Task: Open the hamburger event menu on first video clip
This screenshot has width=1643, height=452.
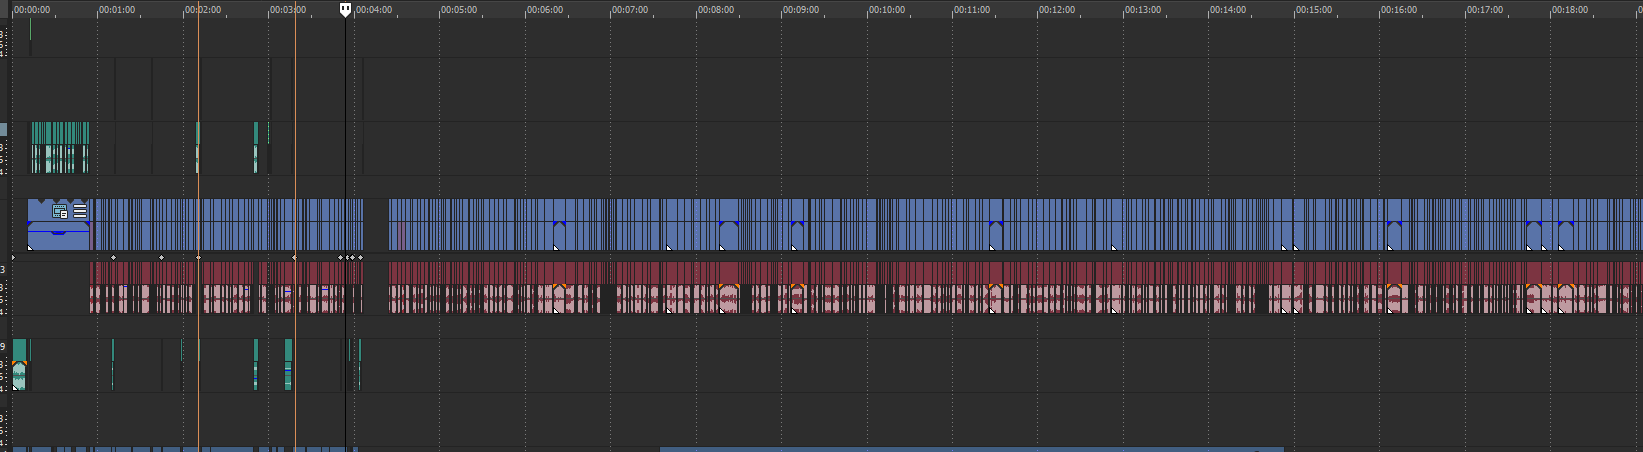Action: pyautogui.click(x=80, y=211)
